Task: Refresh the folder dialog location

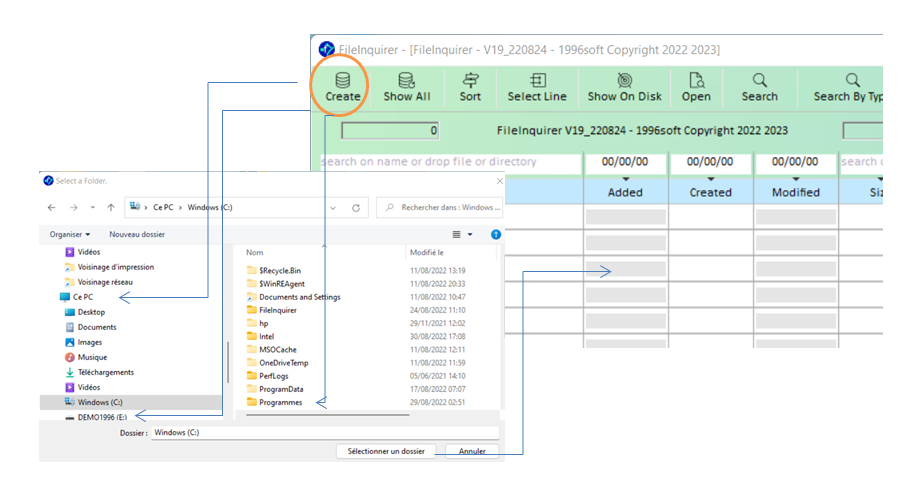Action: pos(356,208)
